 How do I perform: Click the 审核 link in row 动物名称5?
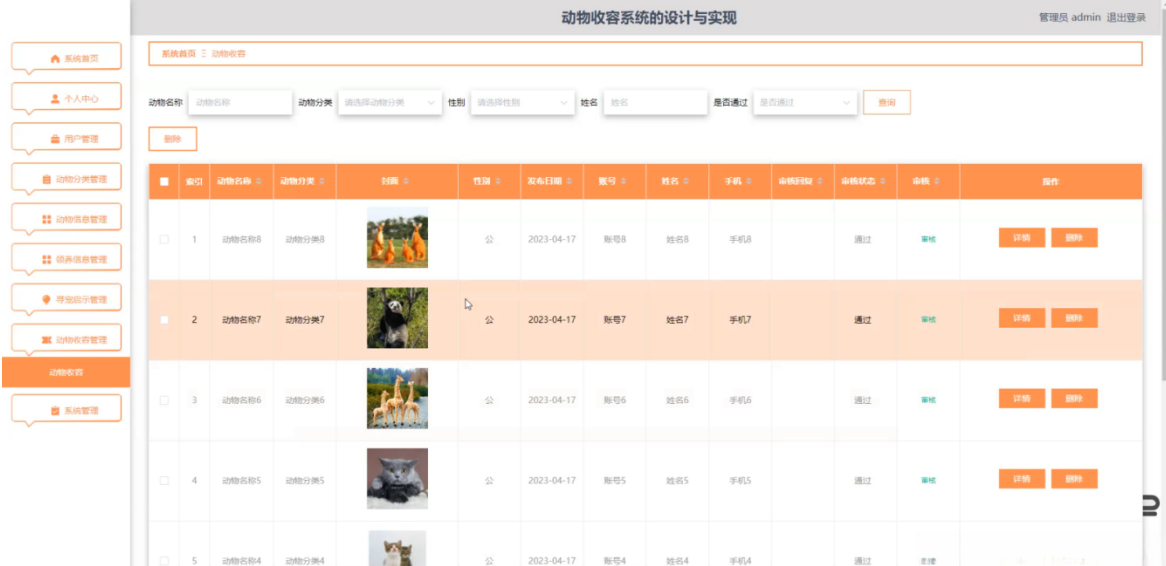click(928, 480)
